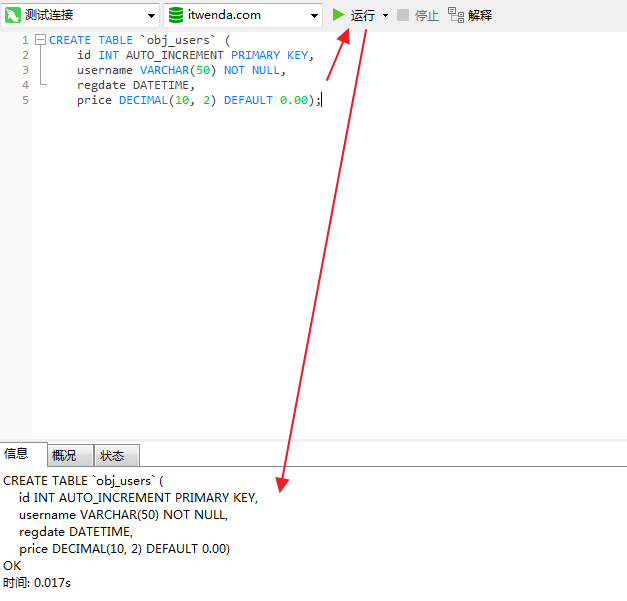Select the 状态 tab
Screen dimensions: 627x601
tap(112, 456)
